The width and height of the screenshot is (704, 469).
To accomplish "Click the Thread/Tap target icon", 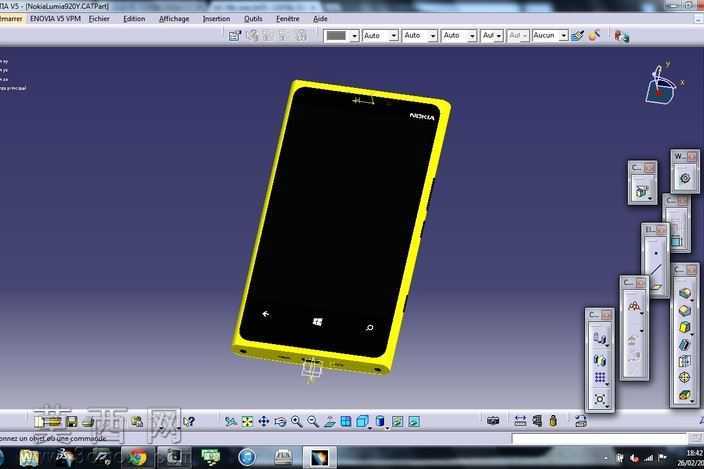I will [684, 378].
